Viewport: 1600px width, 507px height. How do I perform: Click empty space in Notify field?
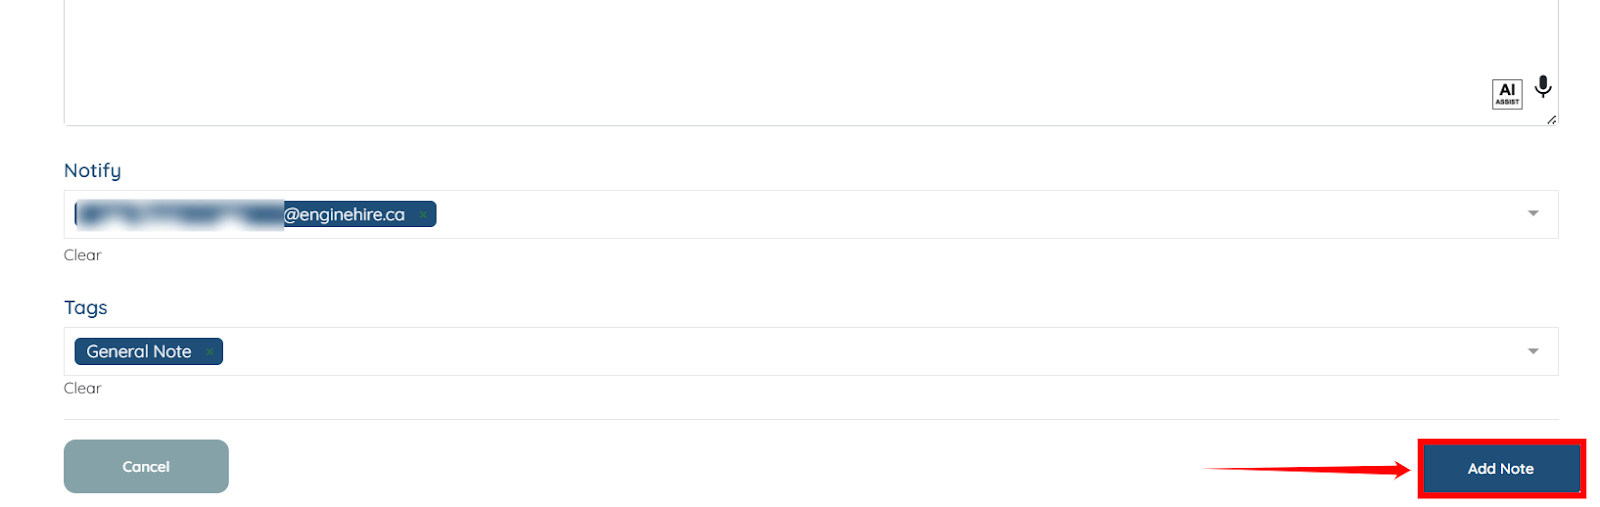pyautogui.click(x=900, y=214)
